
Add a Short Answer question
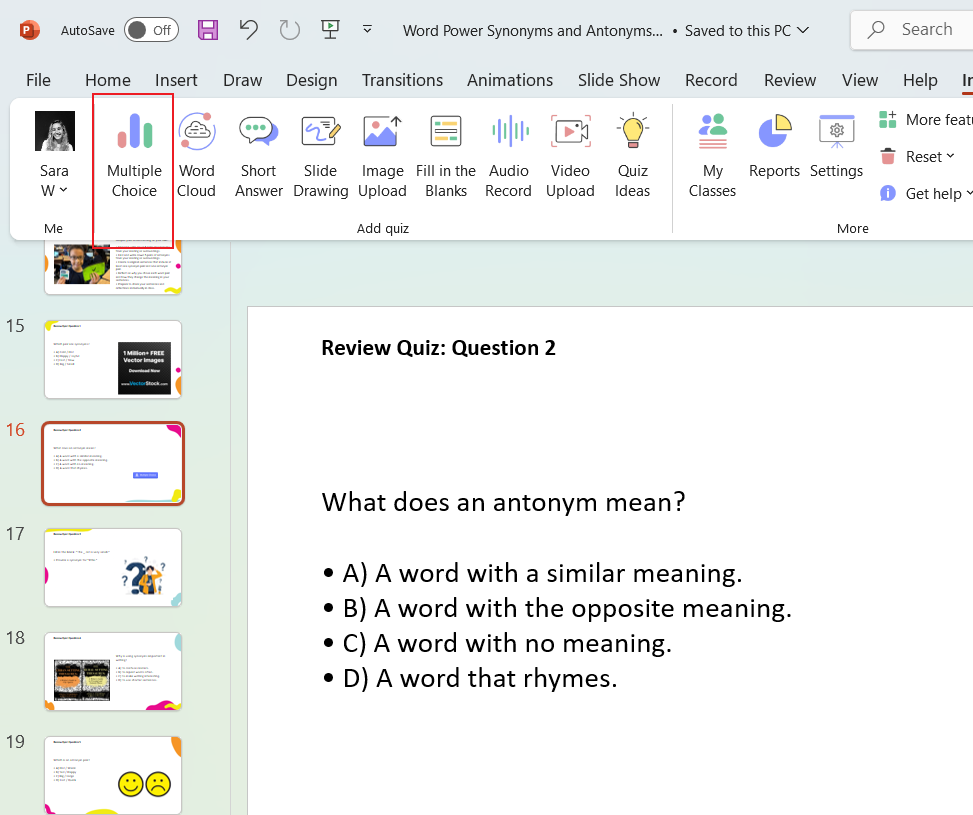click(x=258, y=156)
